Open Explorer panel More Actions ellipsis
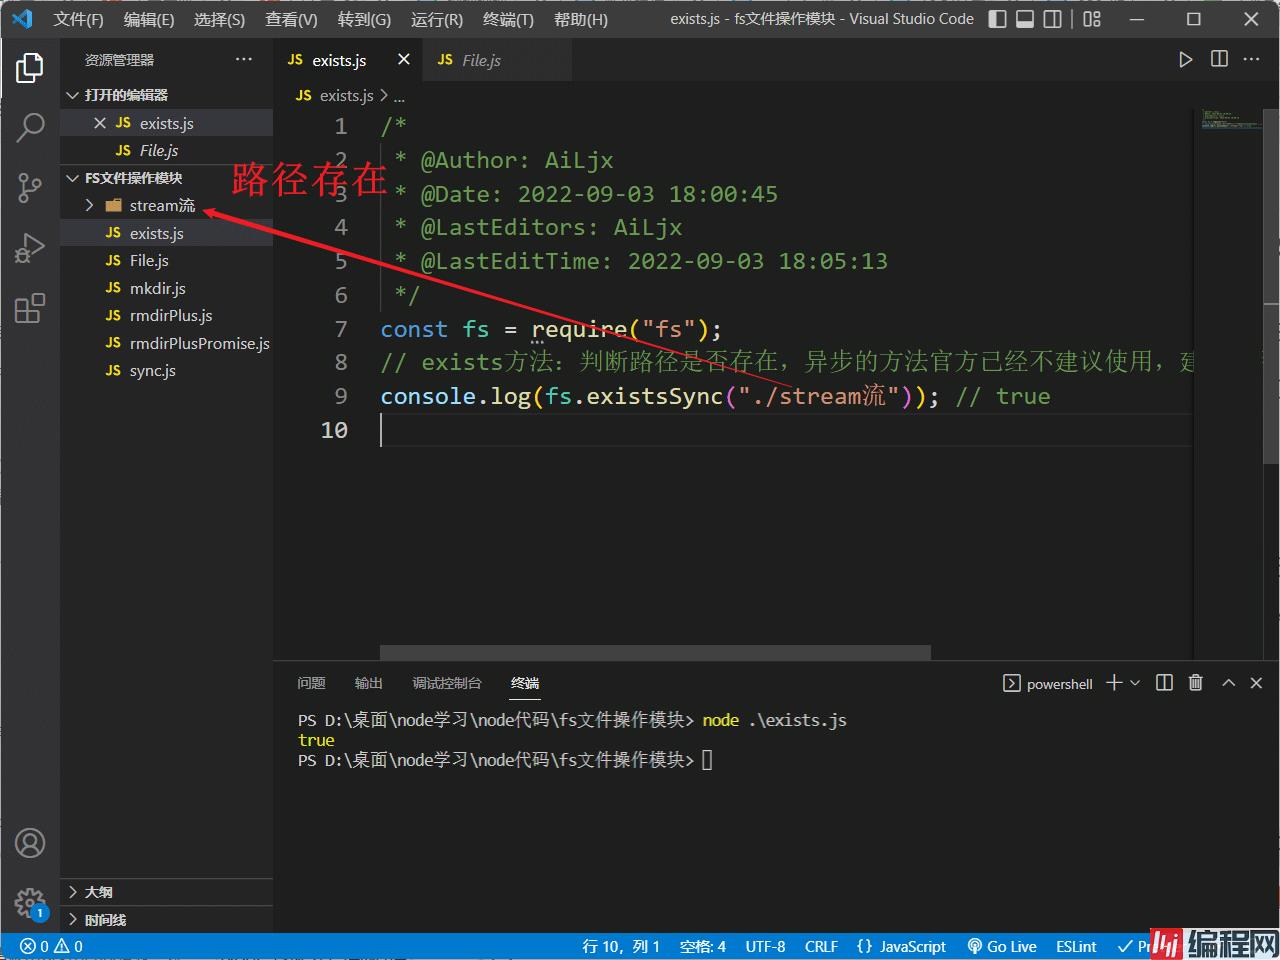This screenshot has height=960, width=1280. point(244,60)
